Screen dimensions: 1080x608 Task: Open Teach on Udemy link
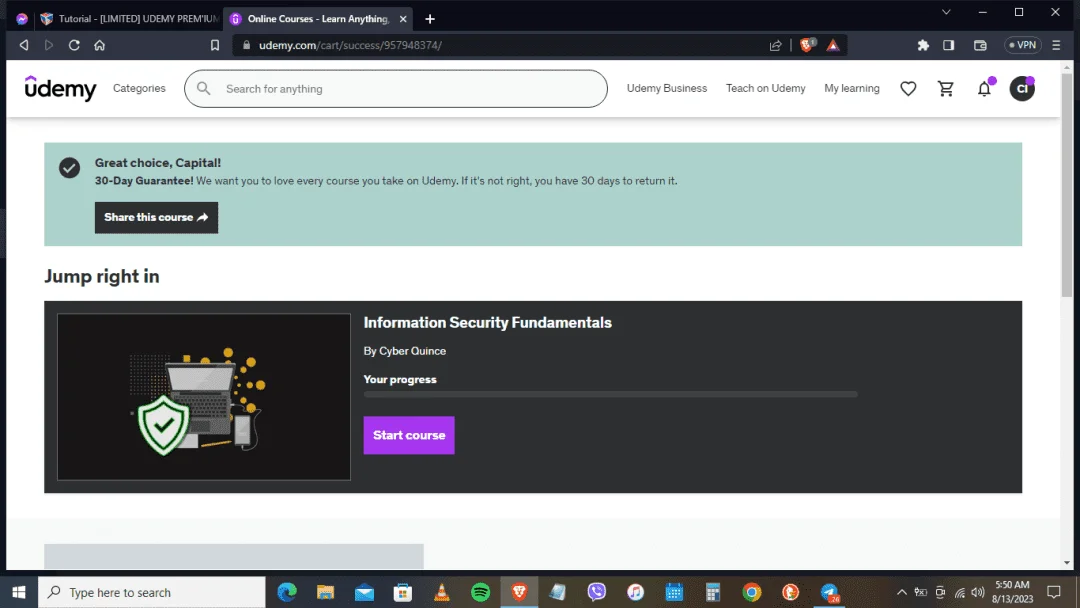(765, 88)
